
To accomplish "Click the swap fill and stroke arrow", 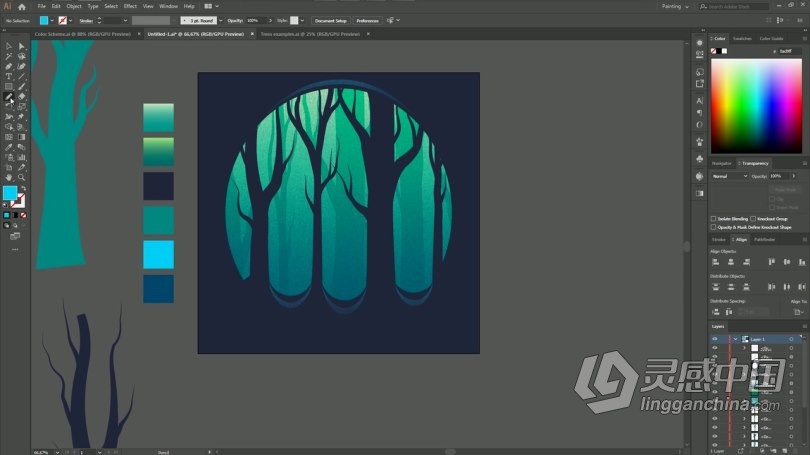I will pos(23,189).
